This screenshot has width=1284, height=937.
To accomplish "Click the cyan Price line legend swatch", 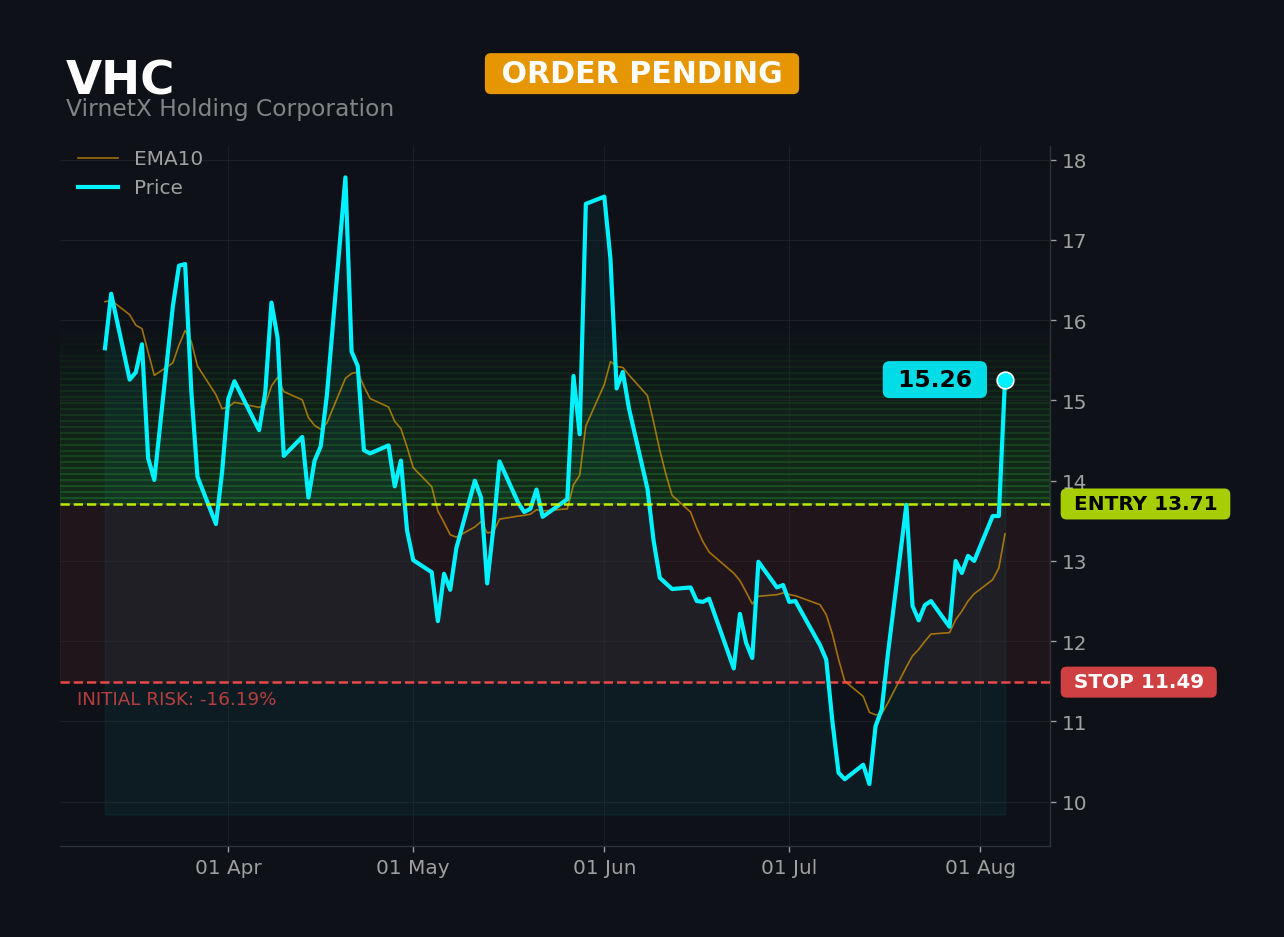I will tap(98, 188).
